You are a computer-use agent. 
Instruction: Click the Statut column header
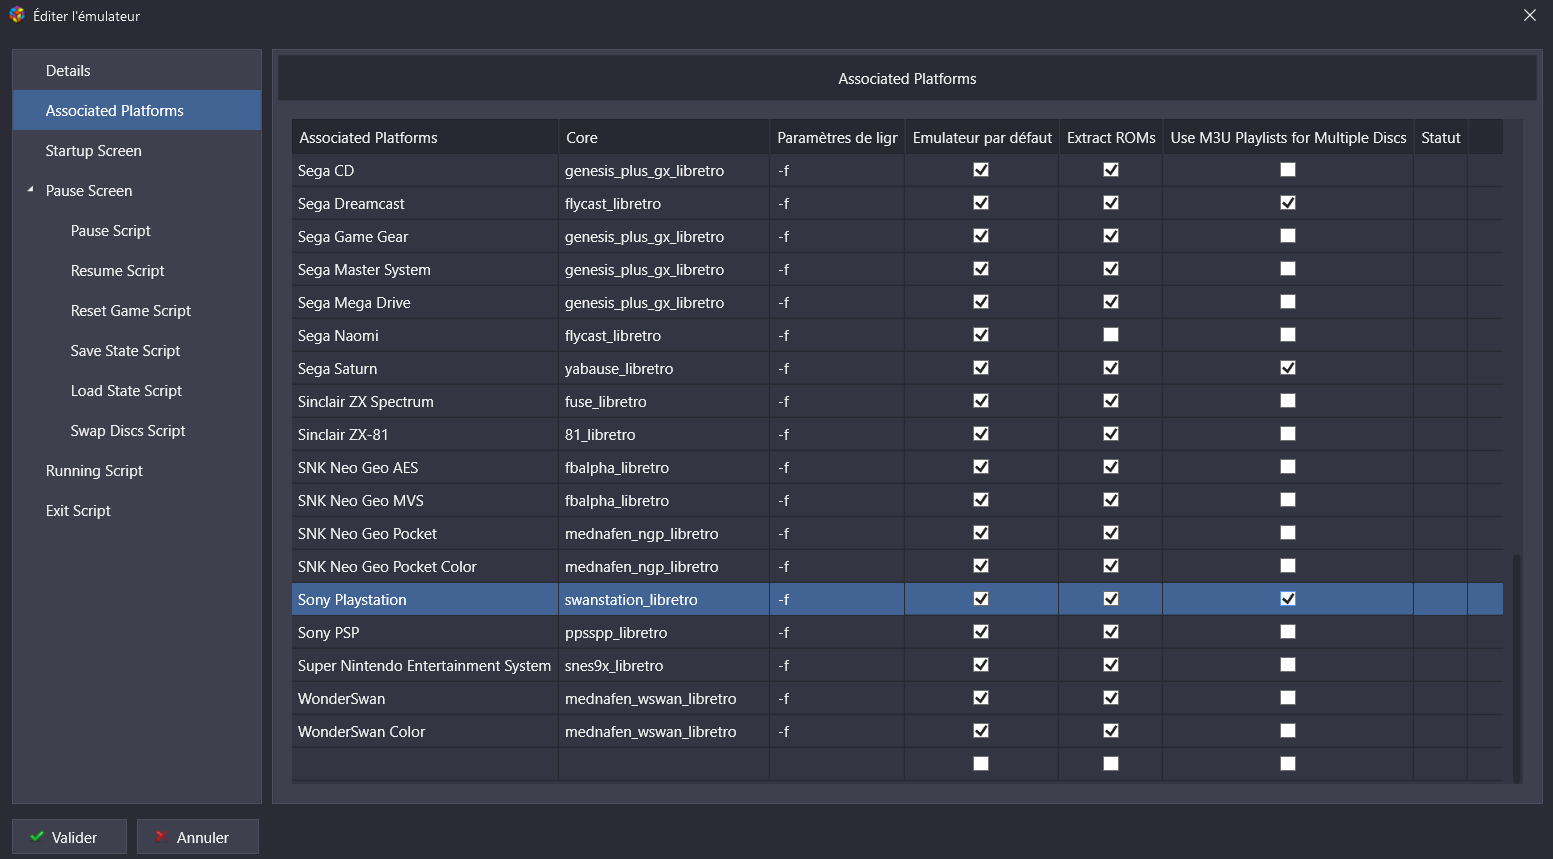tap(1441, 137)
